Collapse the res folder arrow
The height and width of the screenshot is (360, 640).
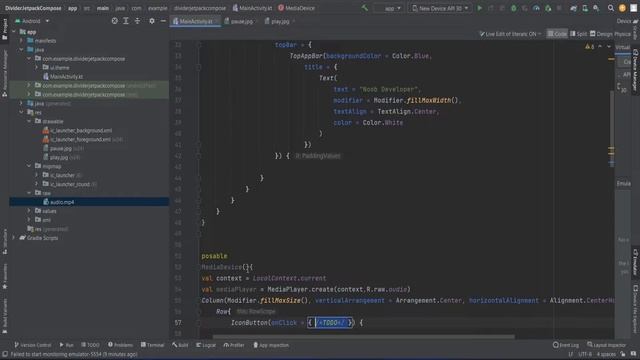tap(21, 112)
